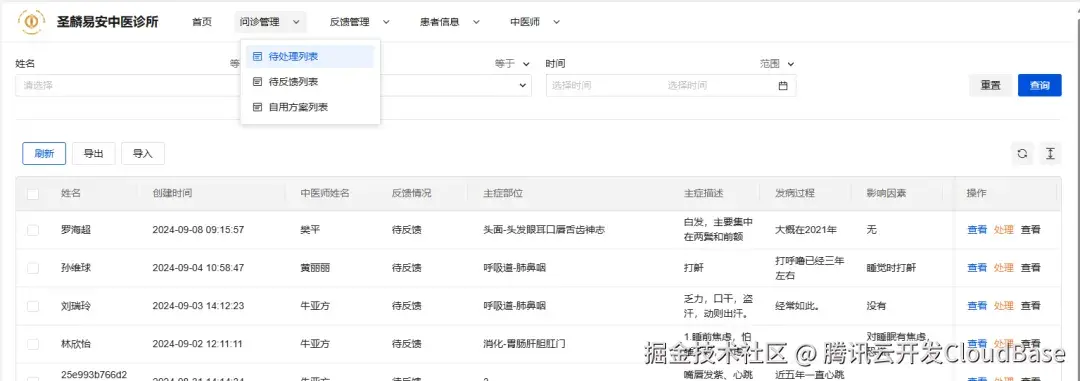Click the calendar icon in the time field

tap(782, 86)
